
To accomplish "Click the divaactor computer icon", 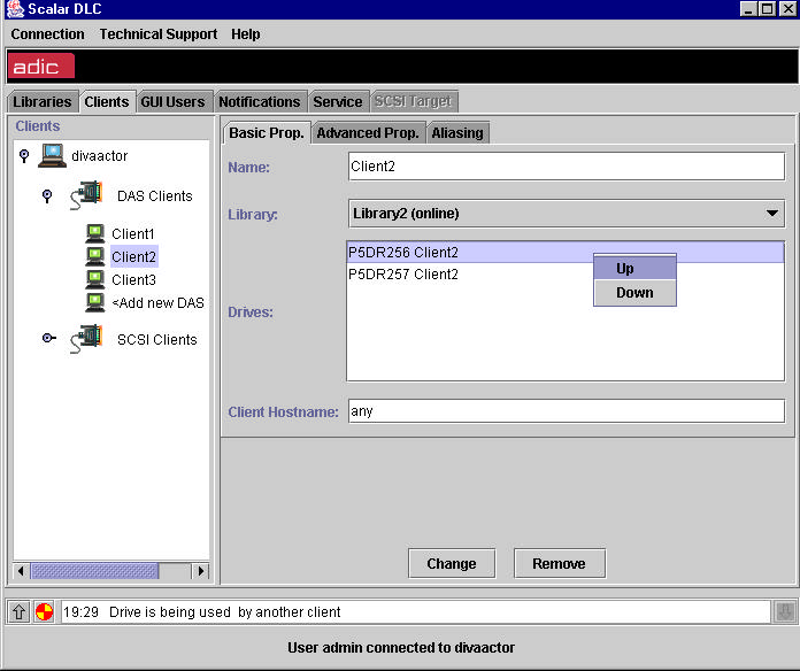I will pyautogui.click(x=53, y=155).
